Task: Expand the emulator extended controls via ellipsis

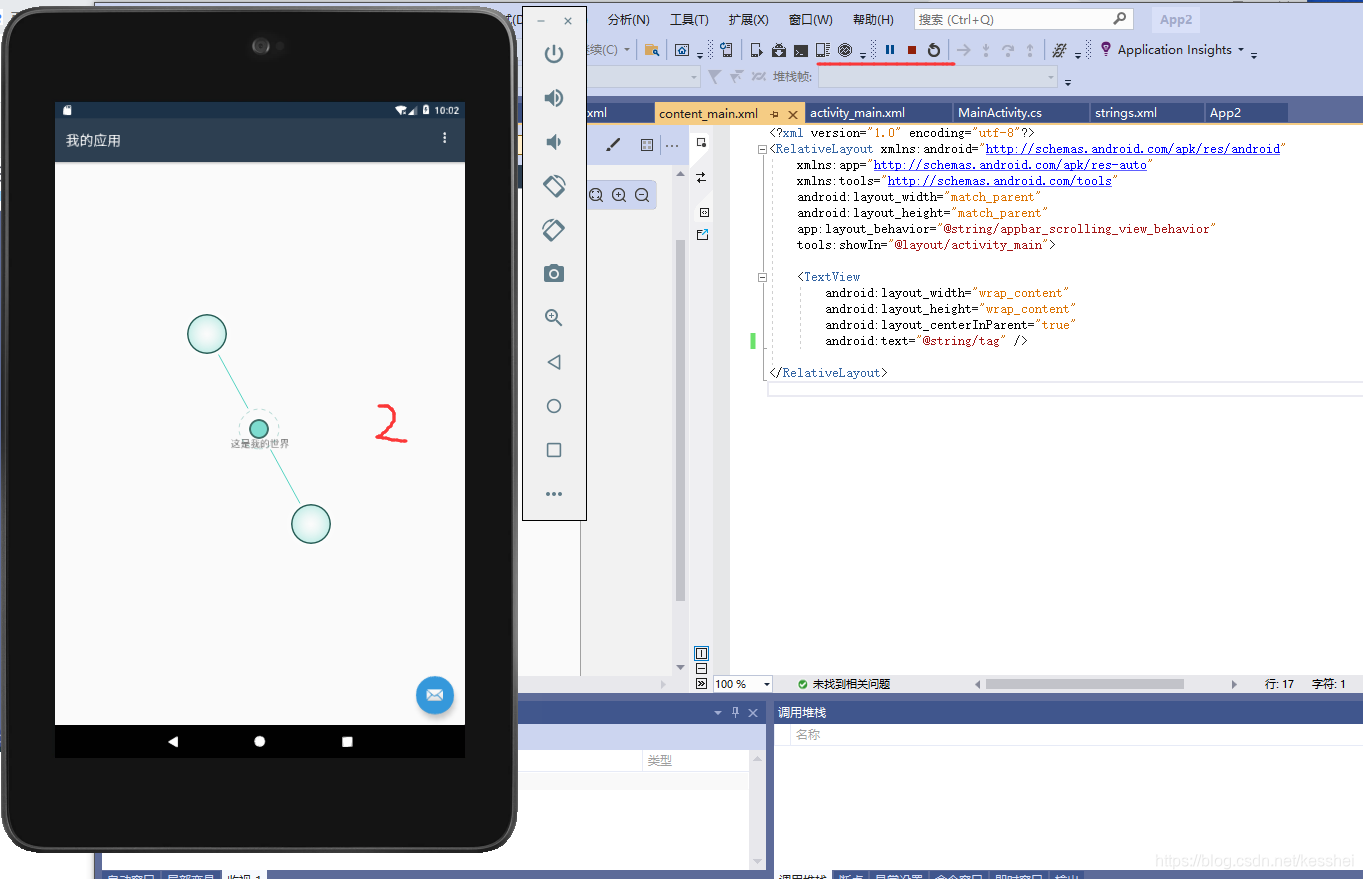Action: 554,493
